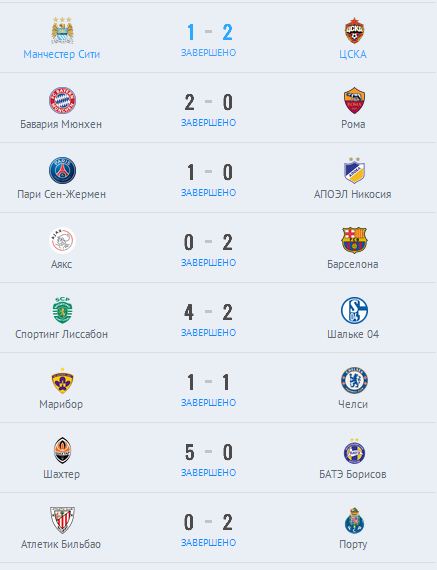The width and height of the screenshot is (437, 570).
Task: Click the АПОЭЛ Никосия team name
Action: 353,194
